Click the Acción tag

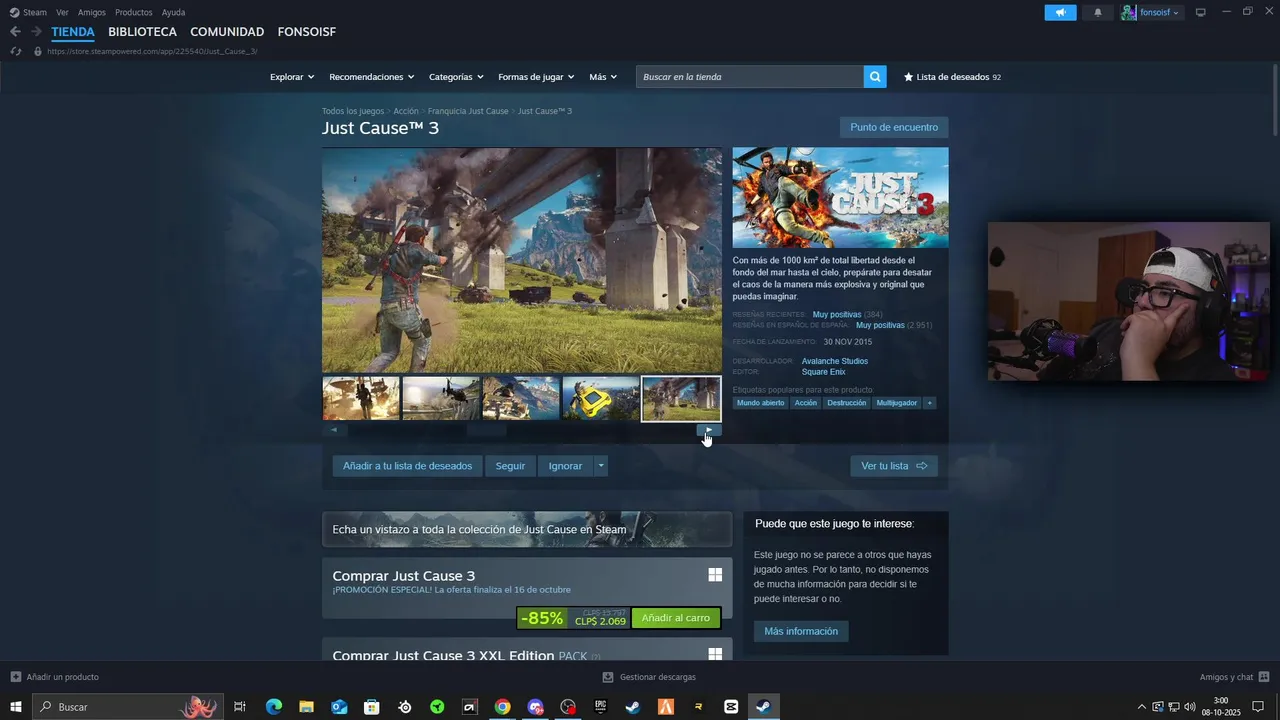(806, 403)
